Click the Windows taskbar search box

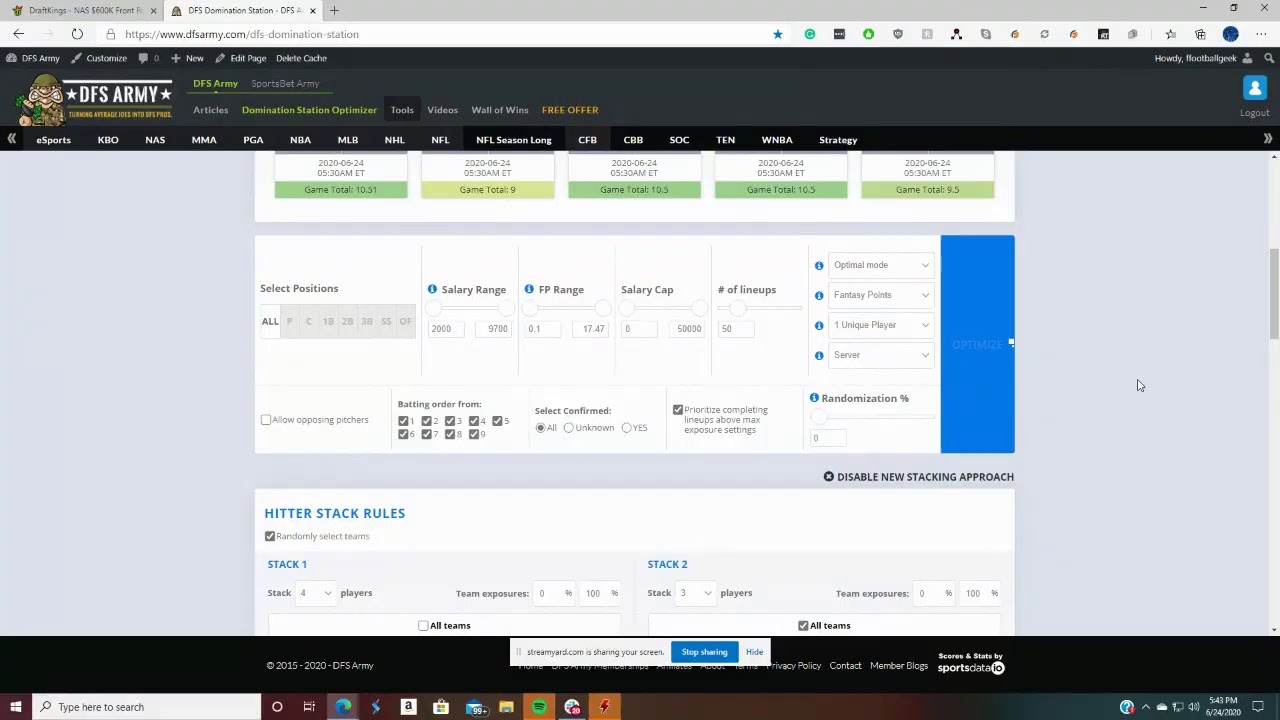pyautogui.click(x=146, y=707)
